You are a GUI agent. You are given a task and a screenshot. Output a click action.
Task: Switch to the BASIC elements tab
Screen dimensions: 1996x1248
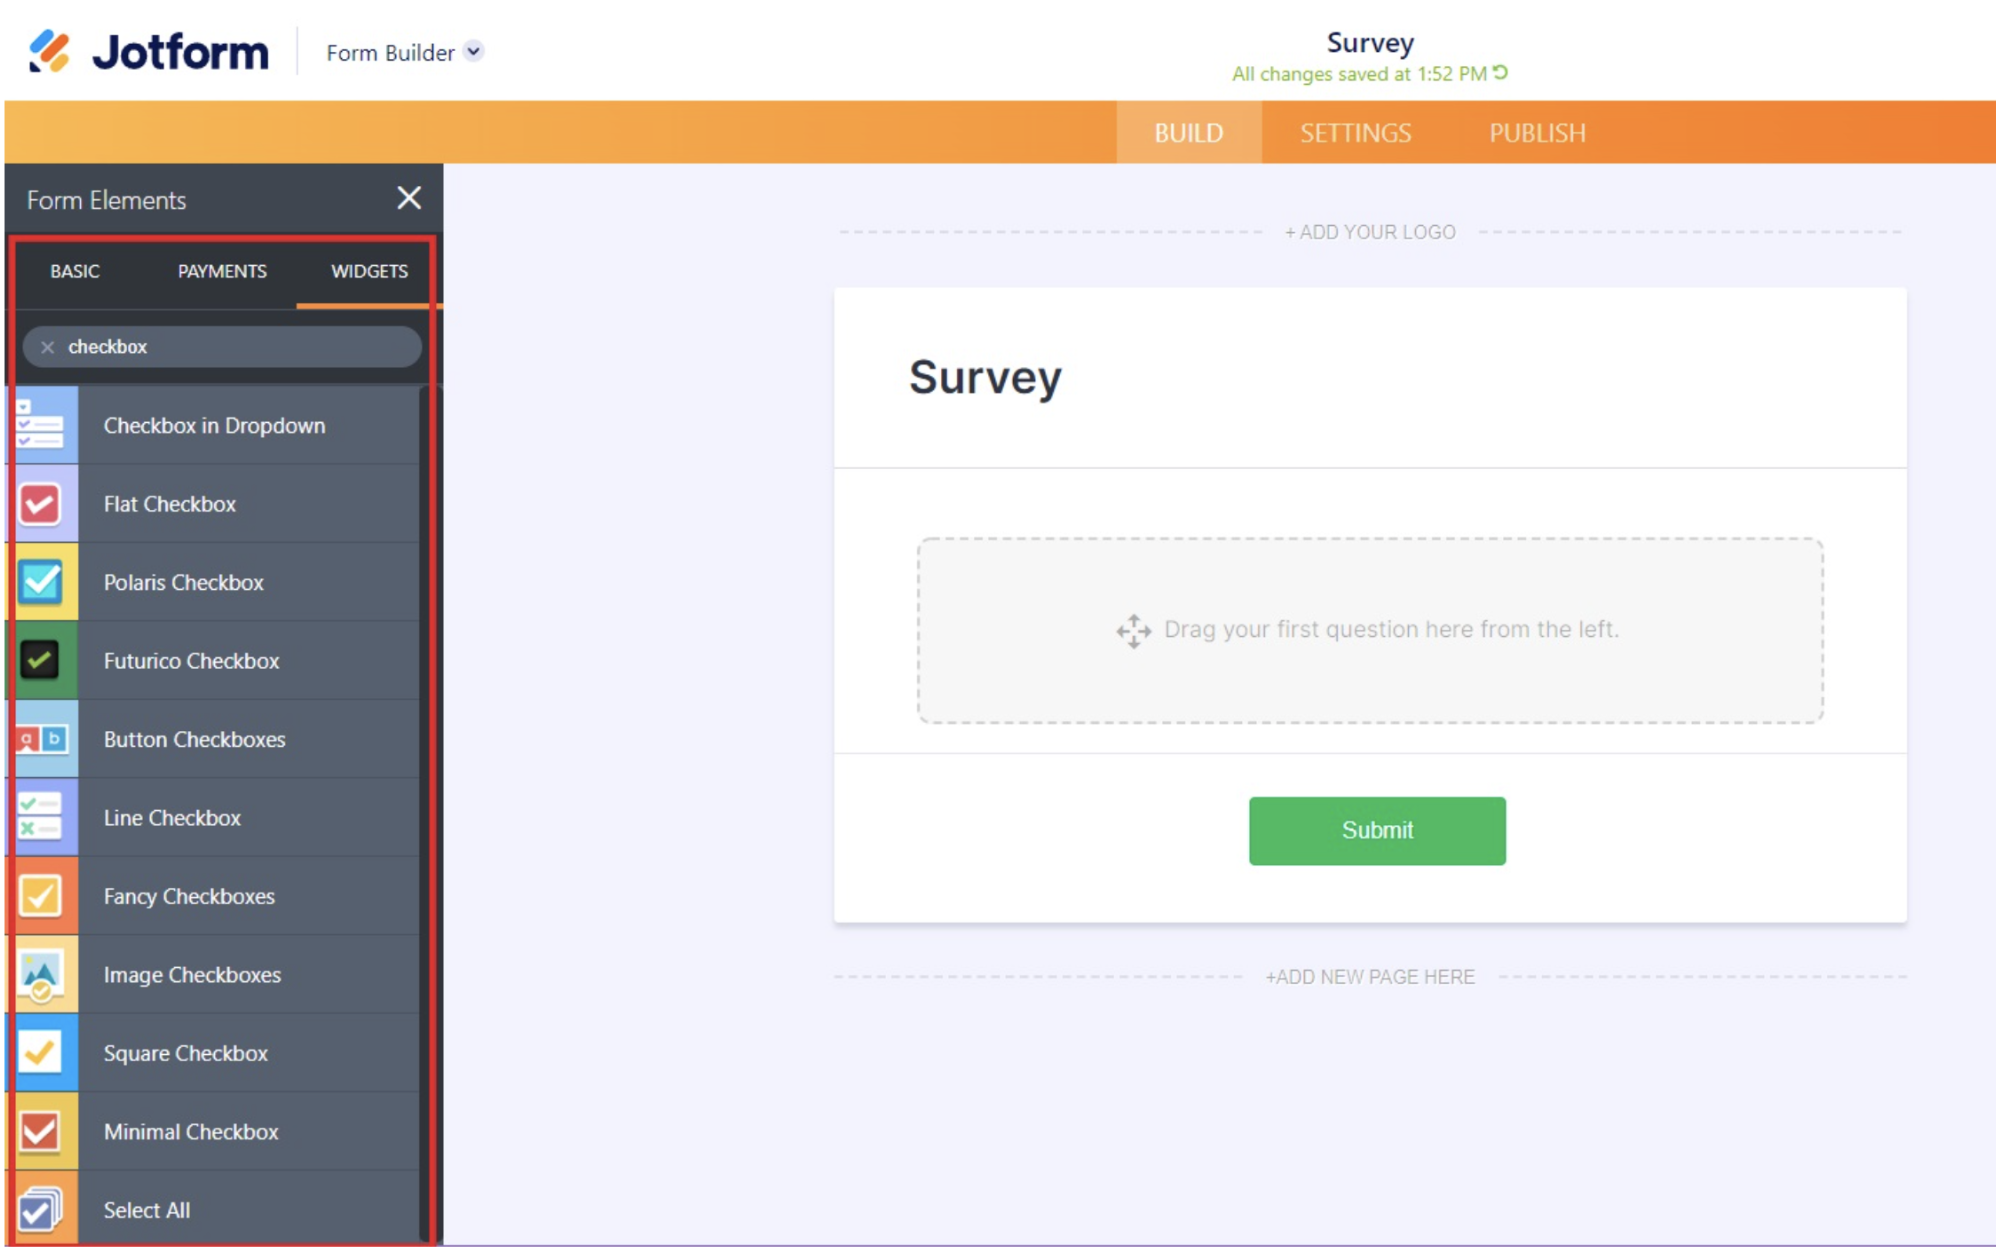point(75,271)
